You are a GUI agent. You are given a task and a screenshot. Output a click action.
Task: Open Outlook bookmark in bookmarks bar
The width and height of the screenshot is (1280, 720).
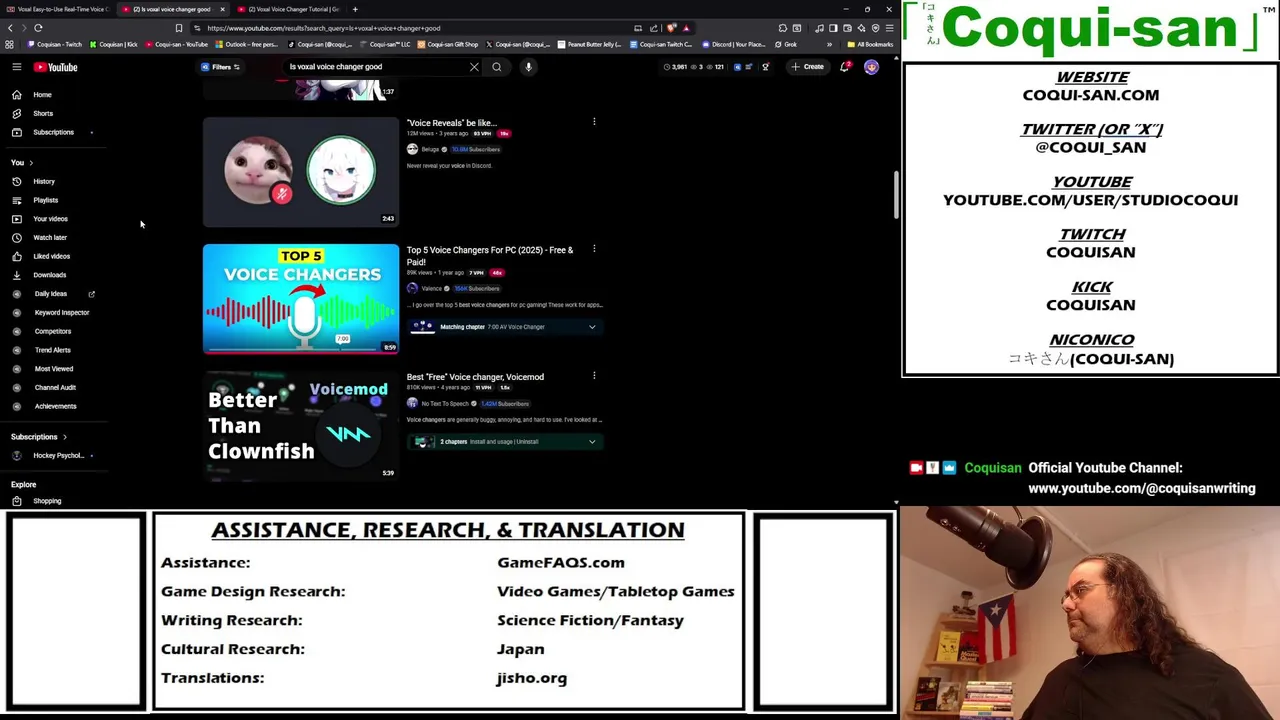coord(246,44)
